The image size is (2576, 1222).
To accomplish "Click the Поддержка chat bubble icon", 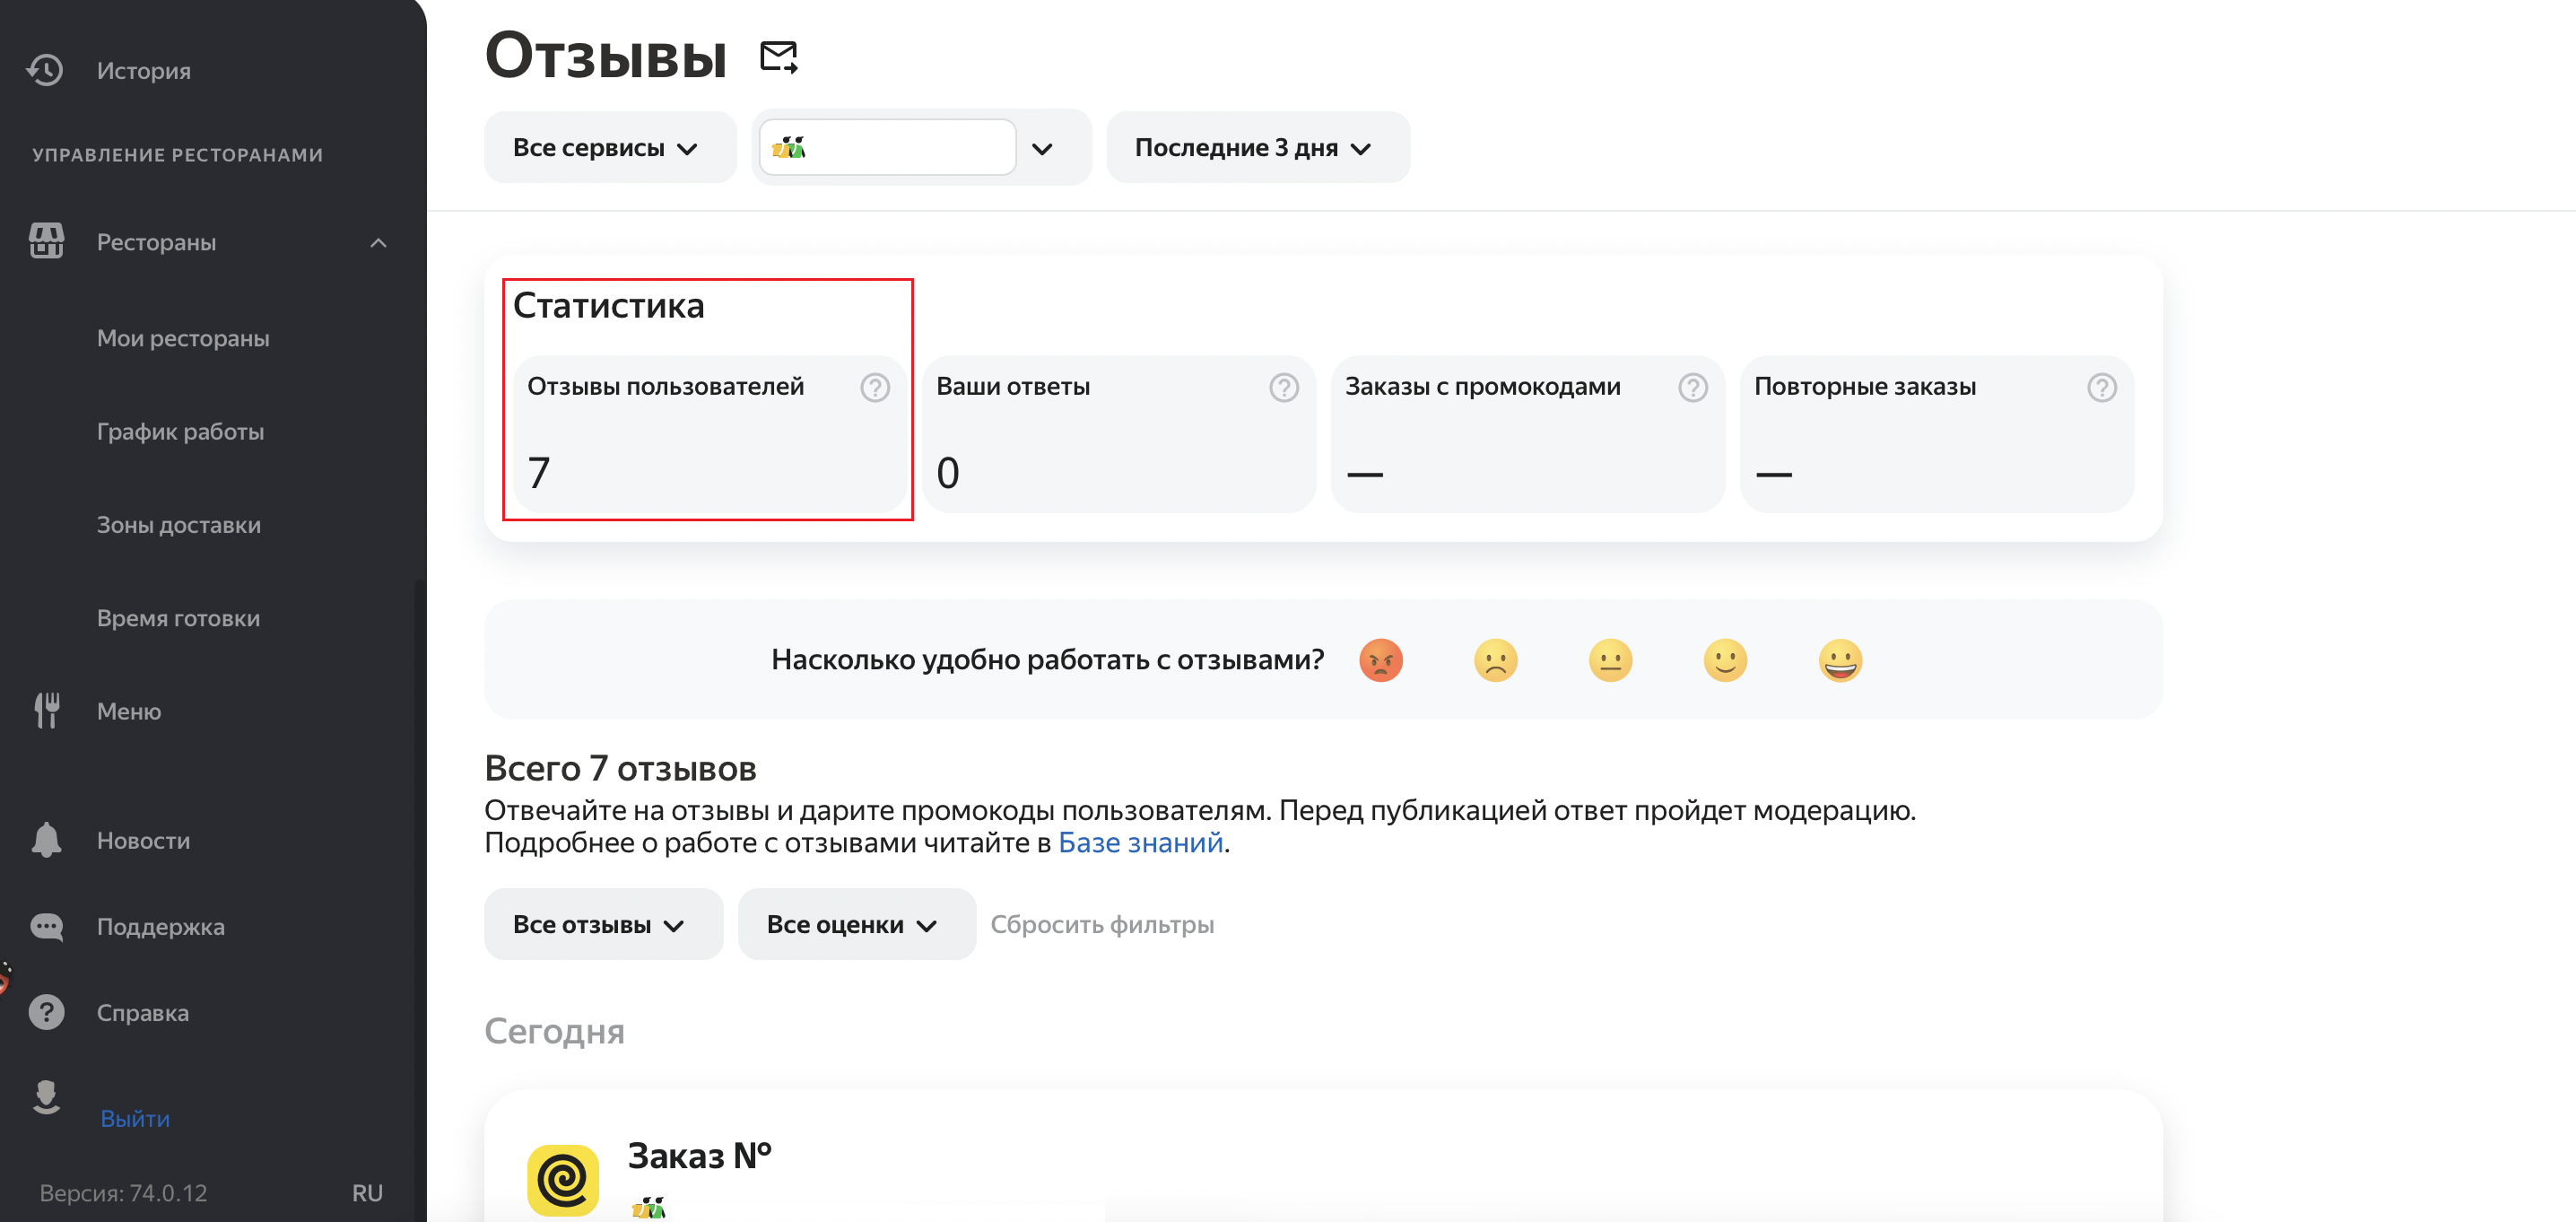I will (46, 926).
